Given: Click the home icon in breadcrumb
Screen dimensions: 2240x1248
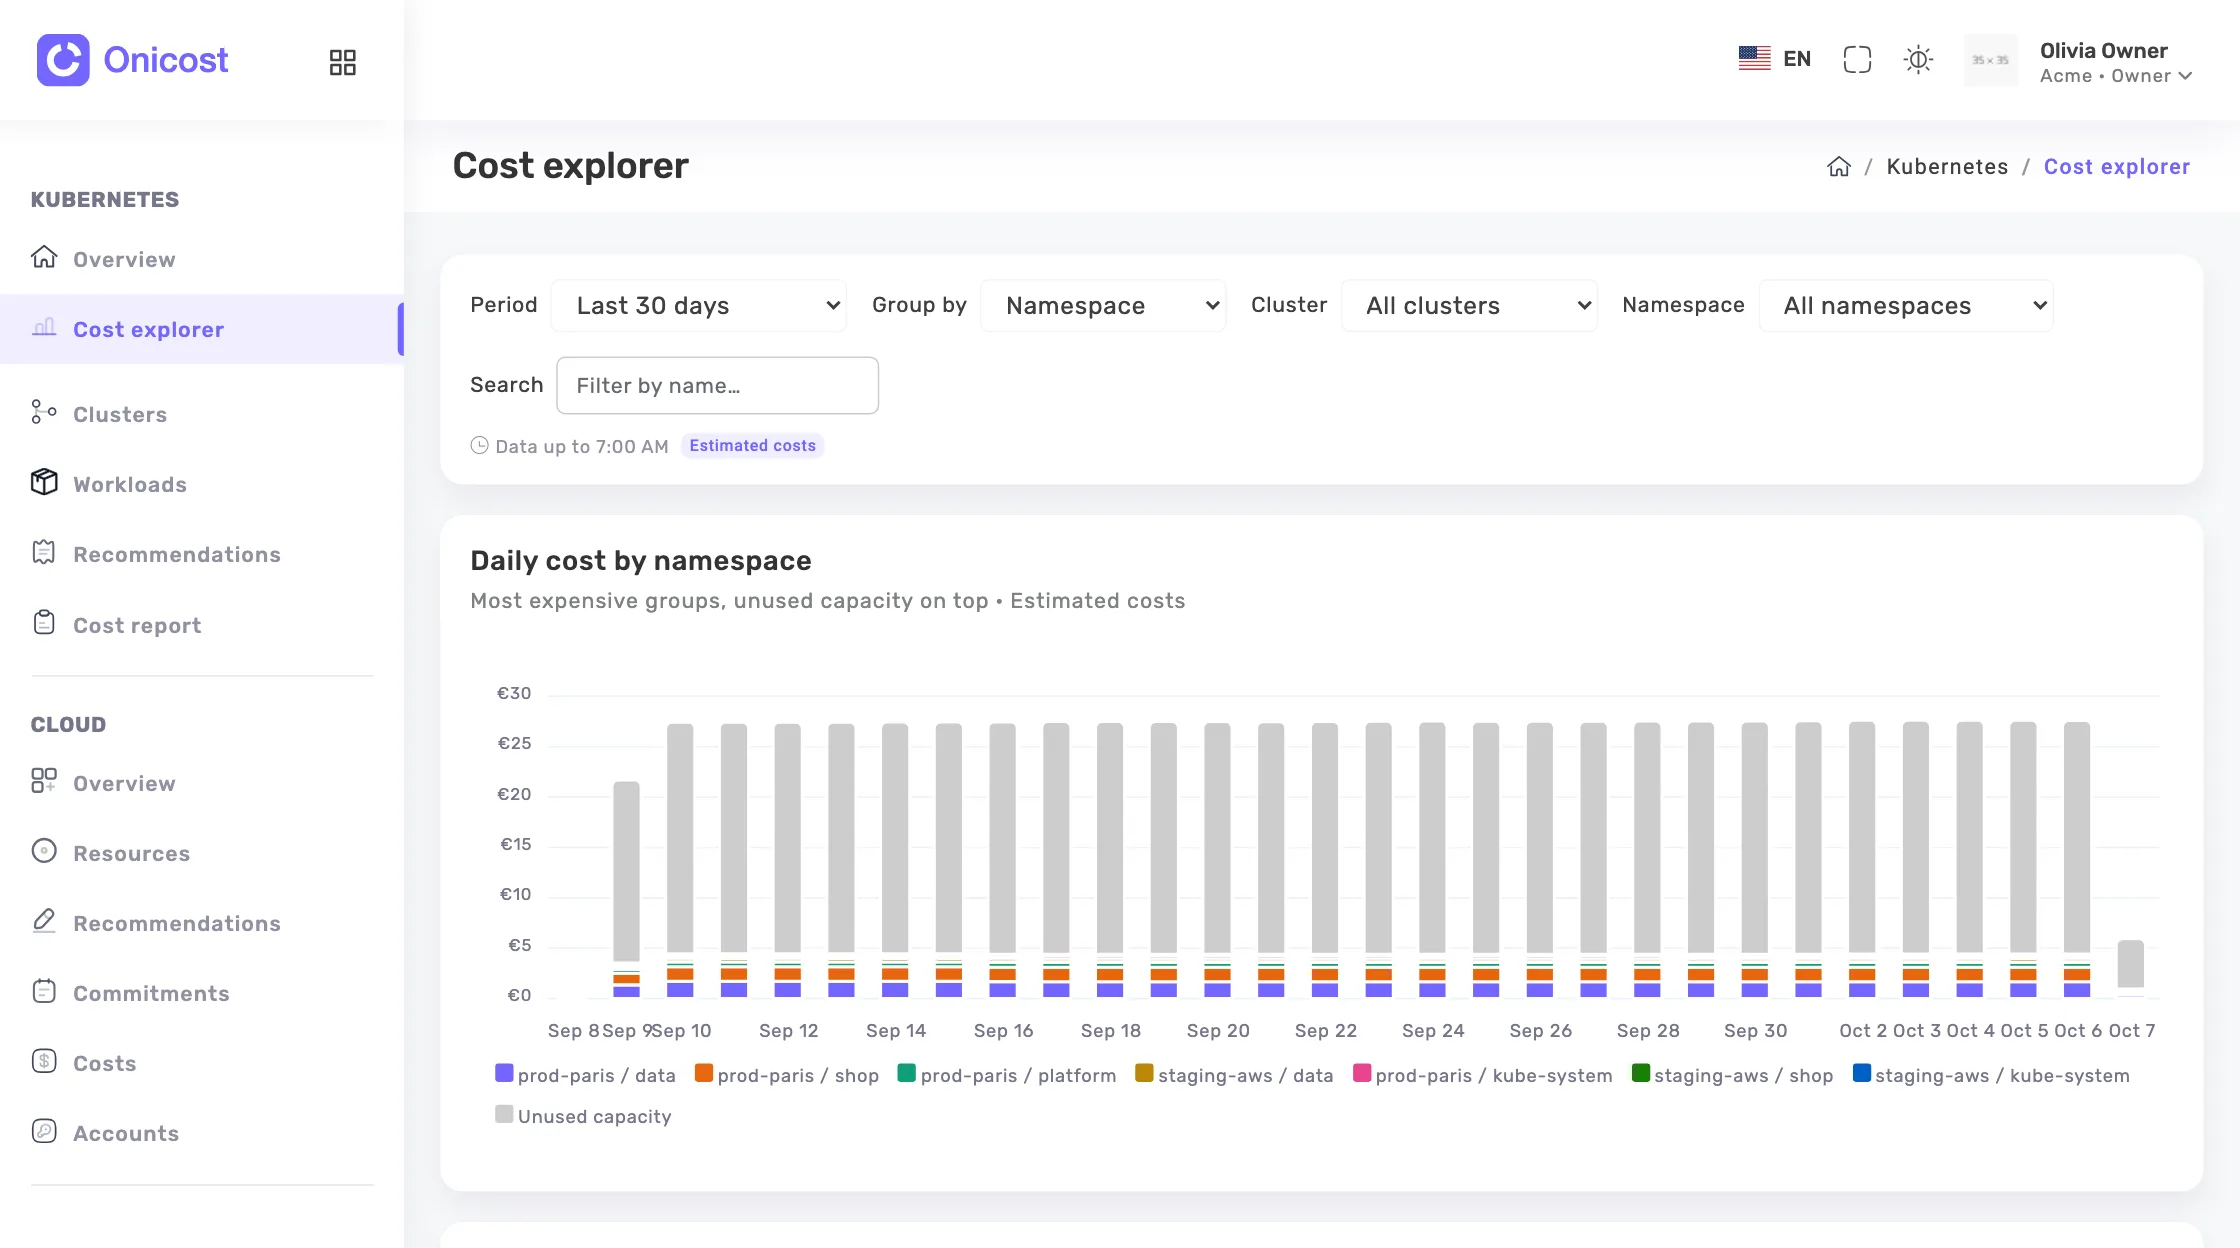Looking at the screenshot, I should click(x=1839, y=167).
